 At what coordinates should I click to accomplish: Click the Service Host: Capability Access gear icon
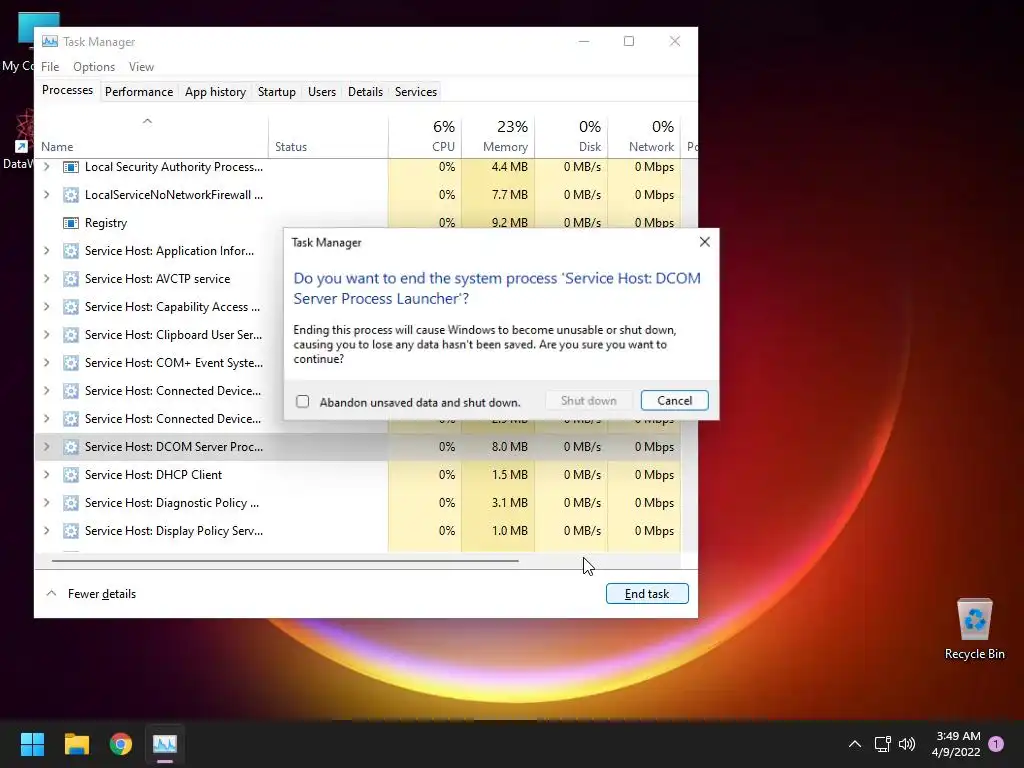pyautogui.click(x=71, y=307)
